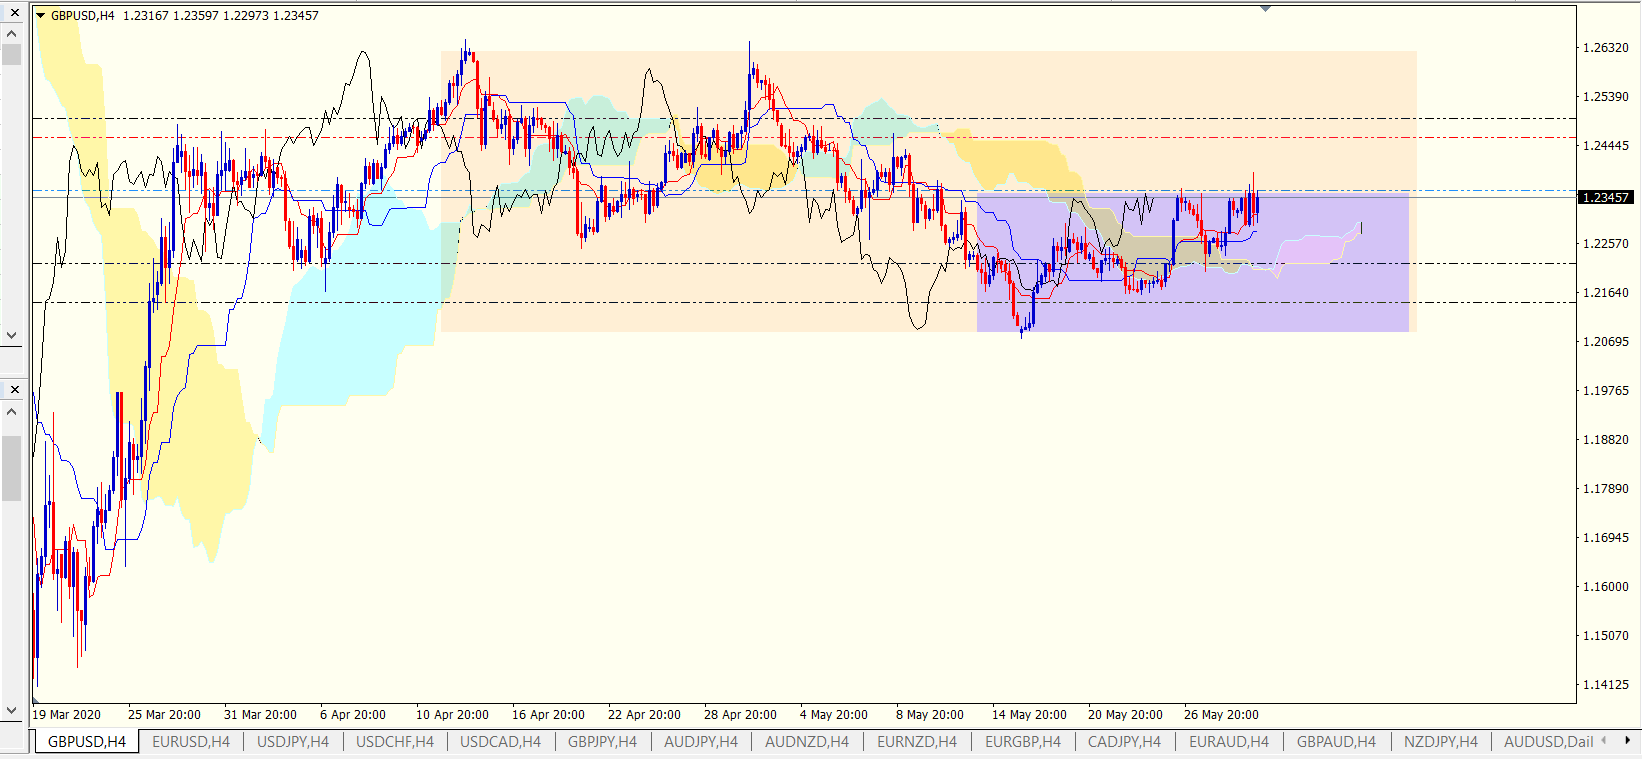This screenshot has width=1642, height=759.
Task: Click the upper panel scroll-up arrow
Action: 12,34
